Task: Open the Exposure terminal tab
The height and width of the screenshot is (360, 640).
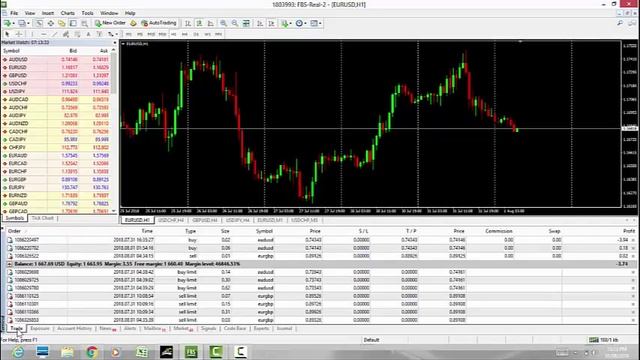Action: 40,329
